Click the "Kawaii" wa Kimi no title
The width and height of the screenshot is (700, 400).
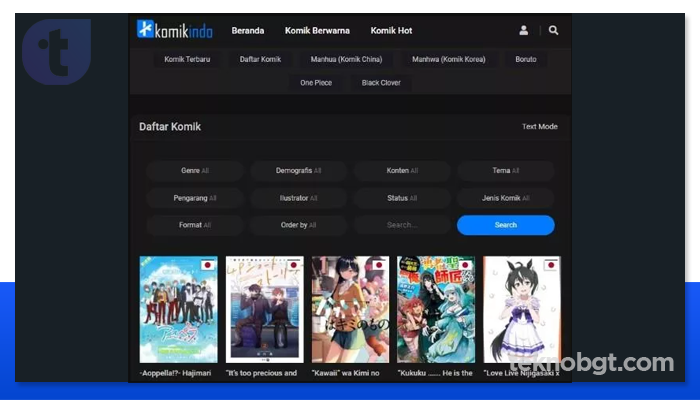[x=346, y=373]
